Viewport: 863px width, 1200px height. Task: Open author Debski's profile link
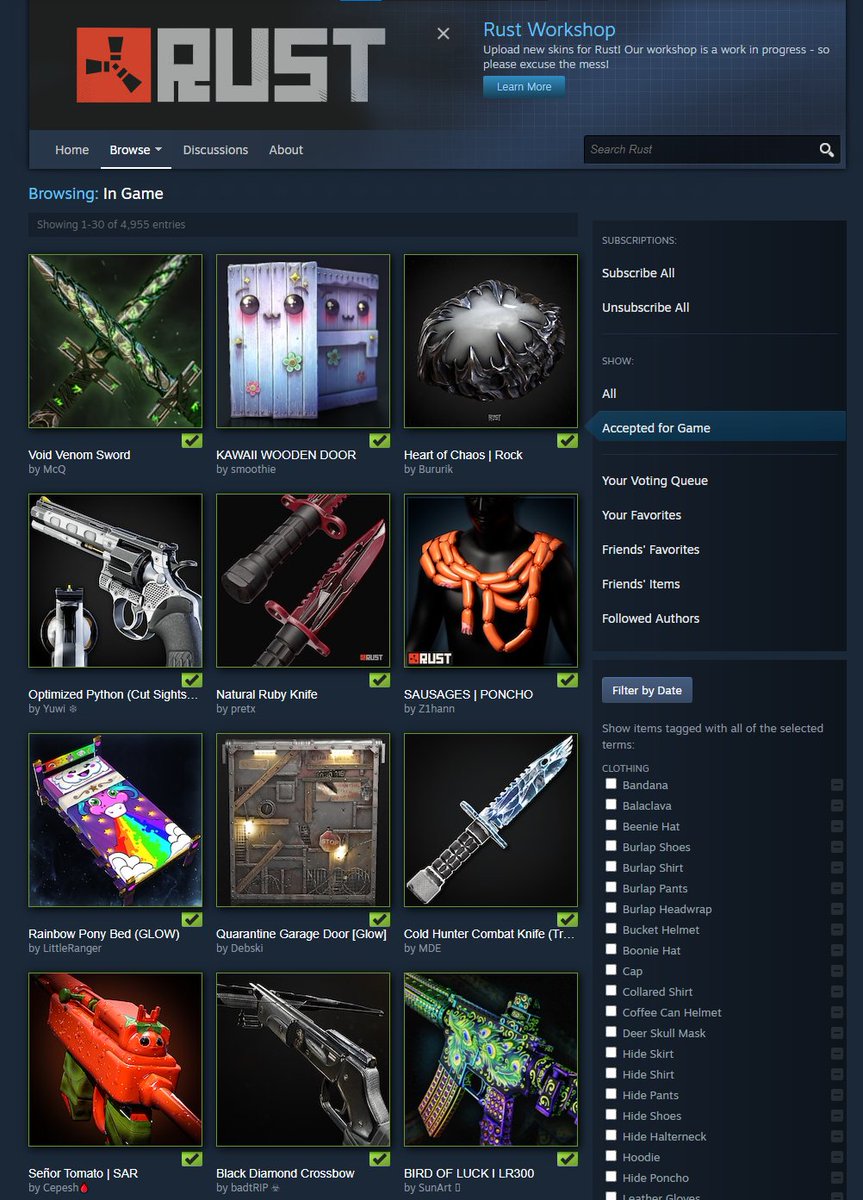[x=246, y=949]
